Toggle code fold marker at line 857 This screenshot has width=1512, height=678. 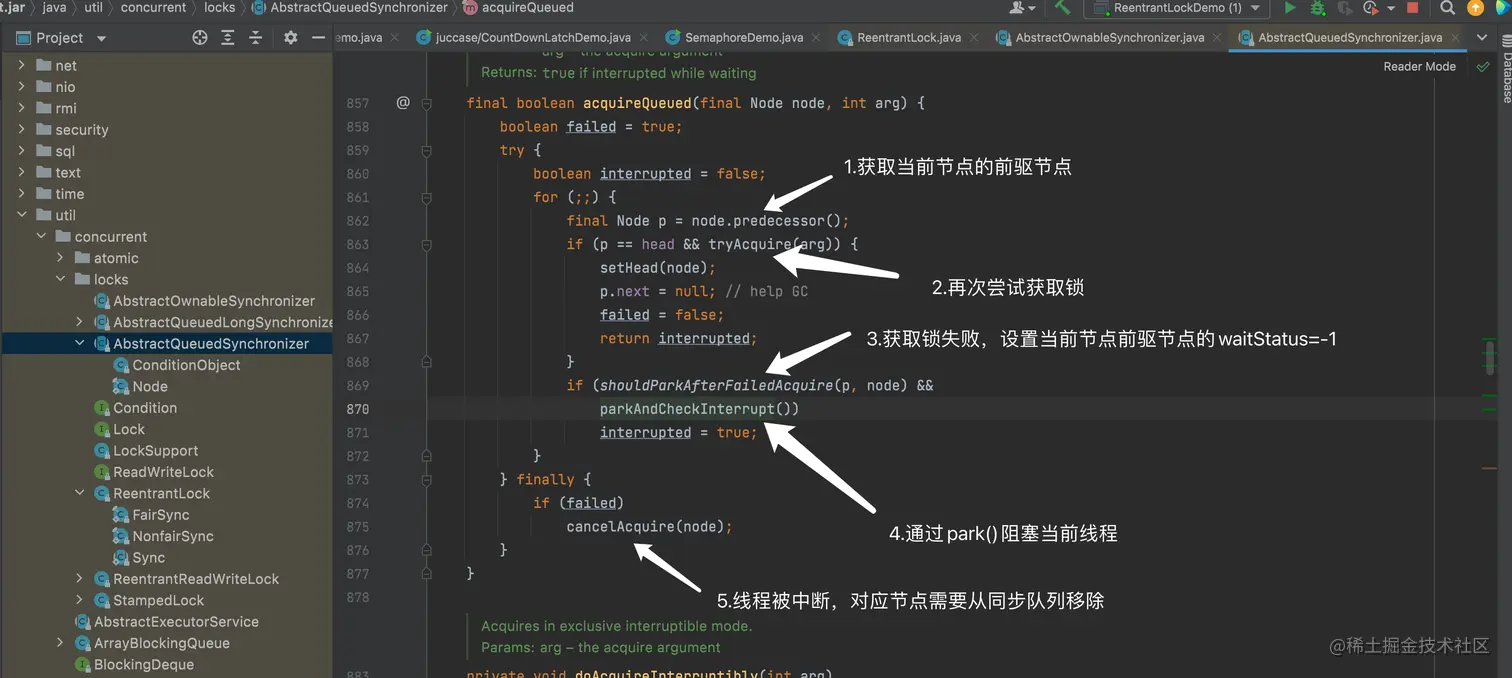pyautogui.click(x=427, y=103)
